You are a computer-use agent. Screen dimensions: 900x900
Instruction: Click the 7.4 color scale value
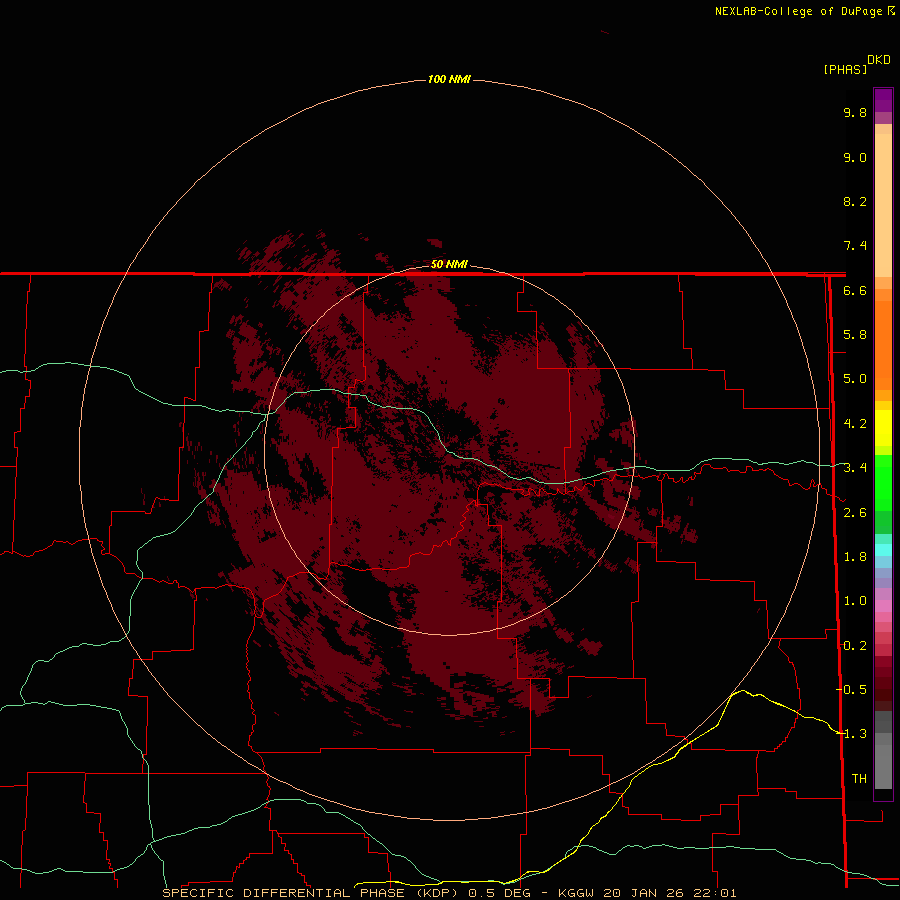point(855,246)
